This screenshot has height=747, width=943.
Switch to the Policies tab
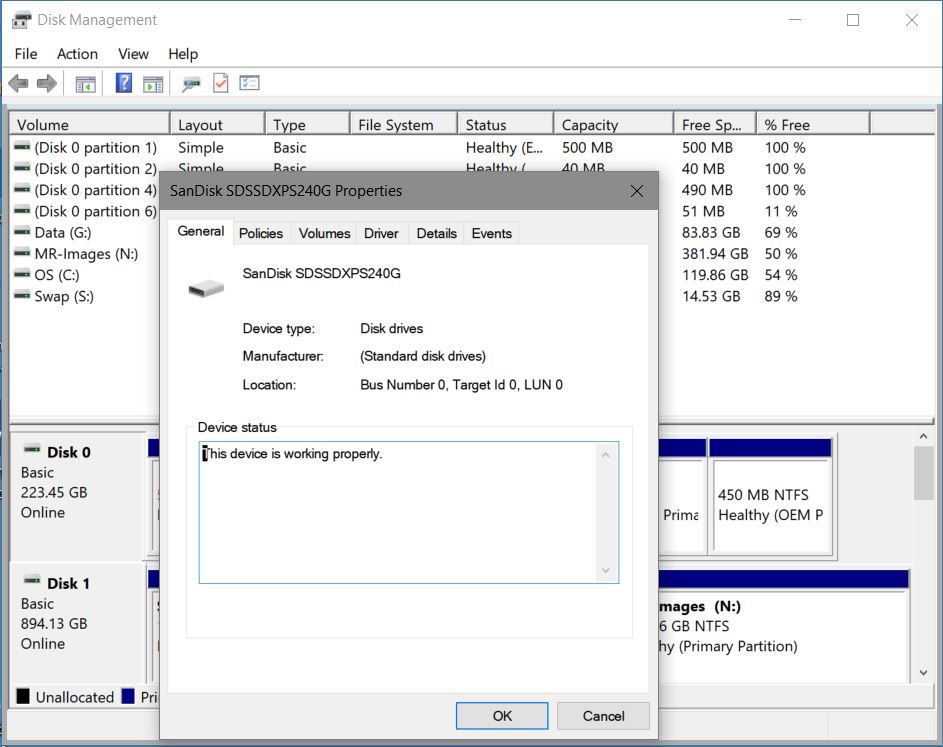pyautogui.click(x=261, y=233)
